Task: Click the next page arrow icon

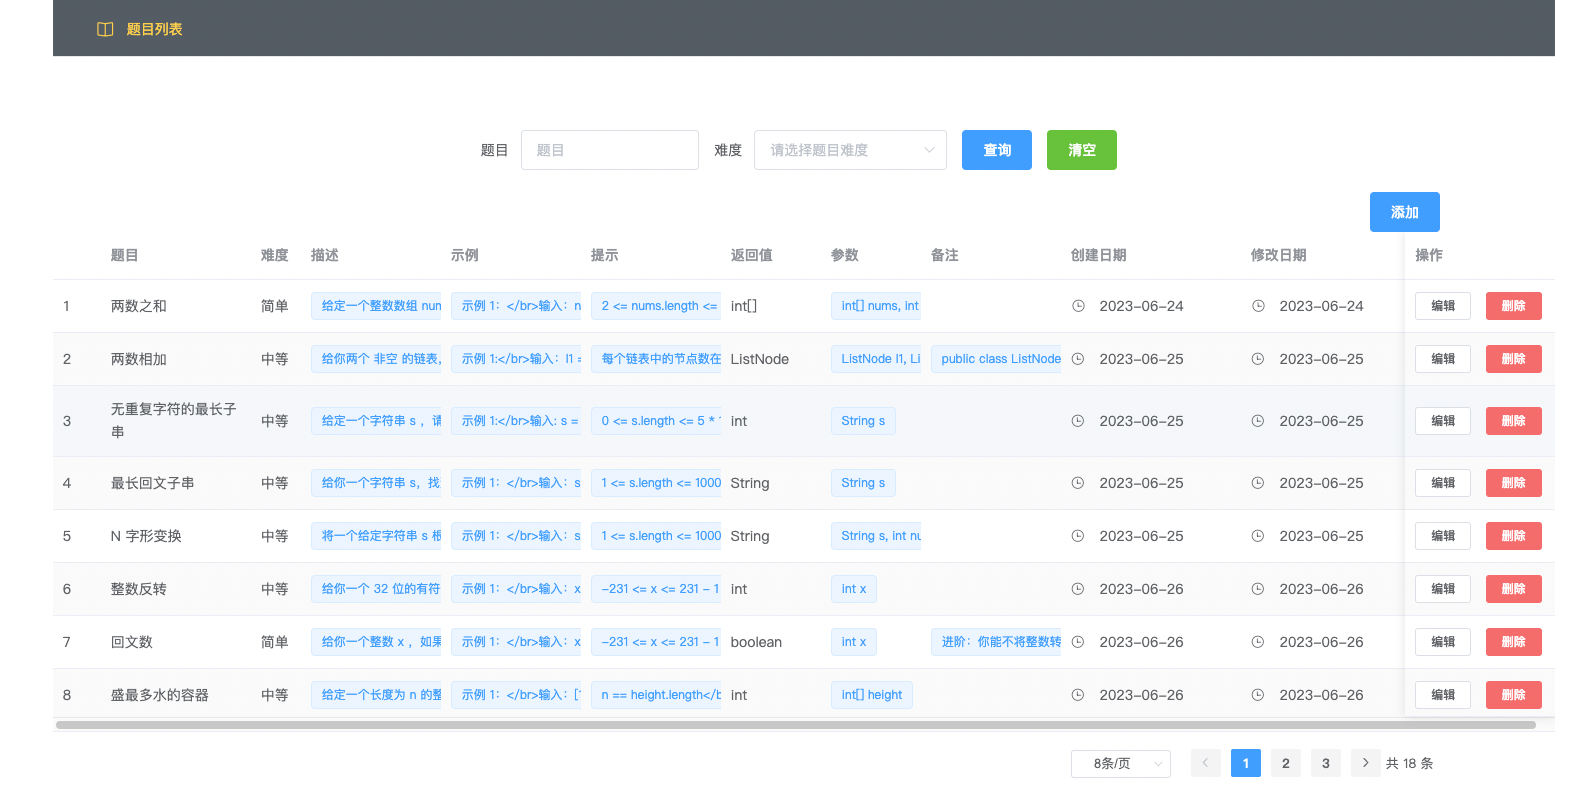Action: tap(1365, 763)
